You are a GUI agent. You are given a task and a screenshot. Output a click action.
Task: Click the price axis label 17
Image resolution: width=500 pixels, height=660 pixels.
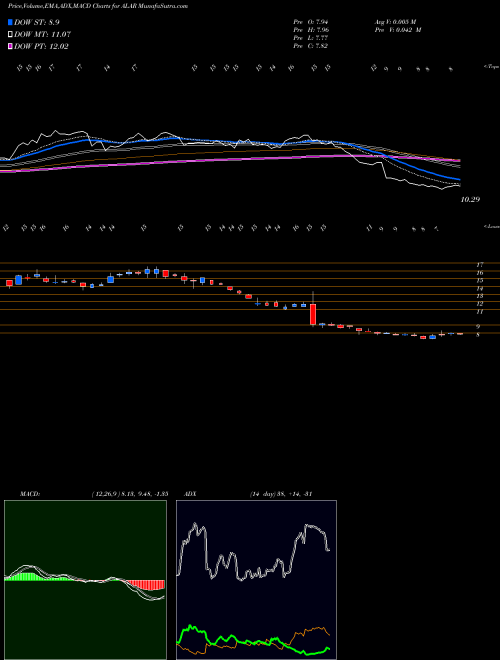tap(479, 265)
